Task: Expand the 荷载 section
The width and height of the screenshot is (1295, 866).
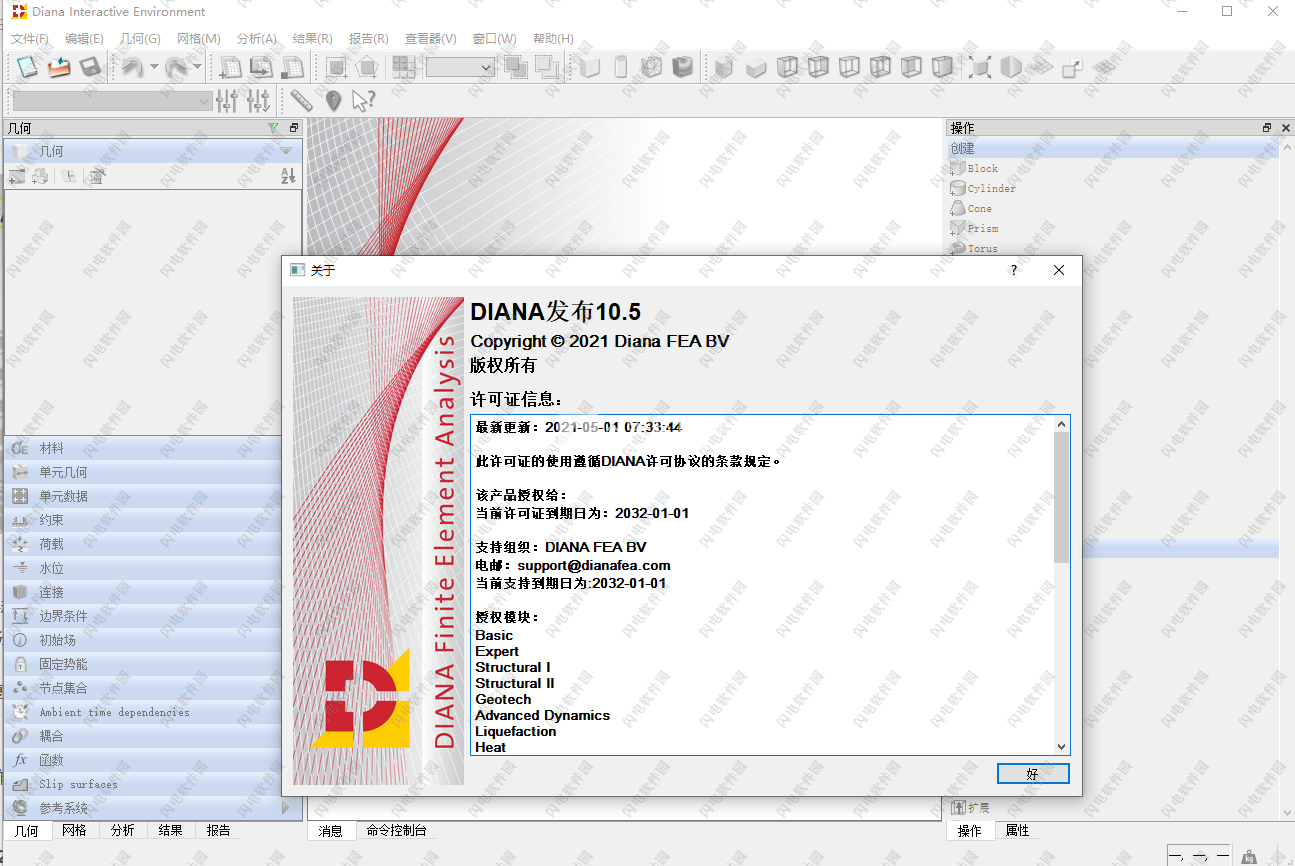Action: point(144,544)
